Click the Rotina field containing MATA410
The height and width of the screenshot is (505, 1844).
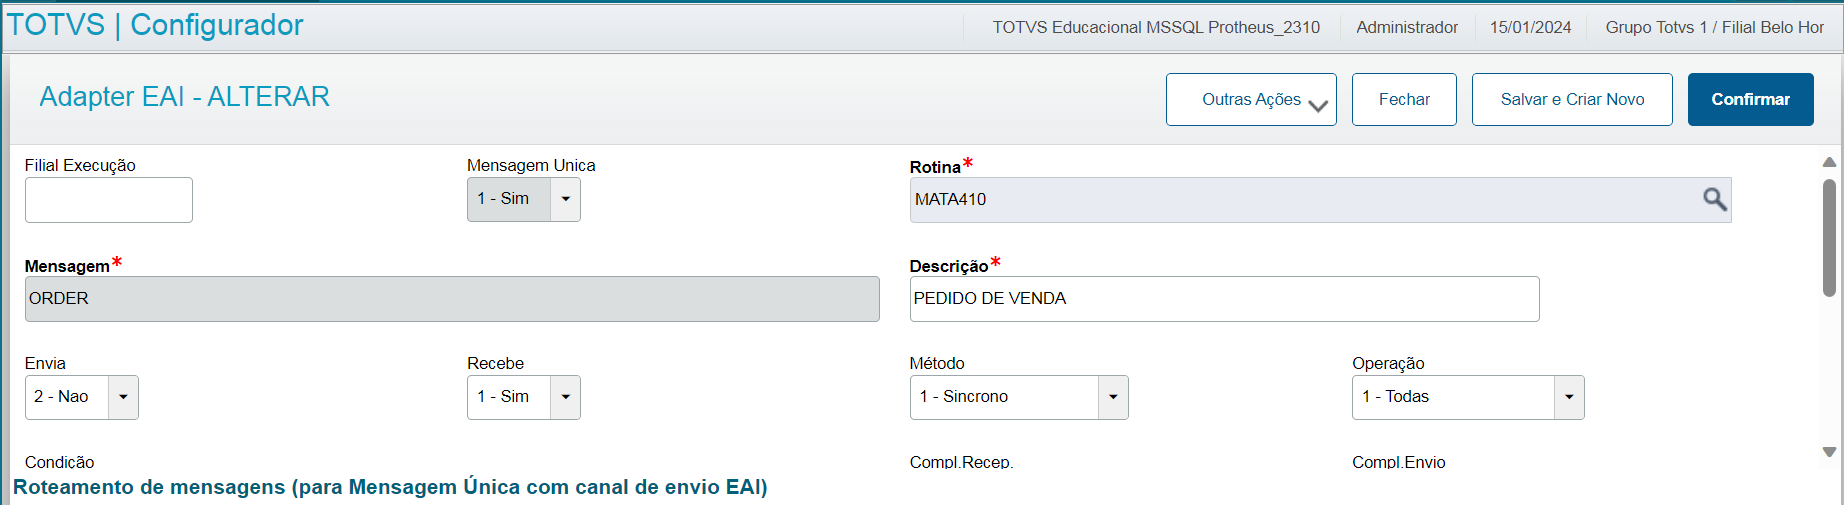(x=1300, y=200)
